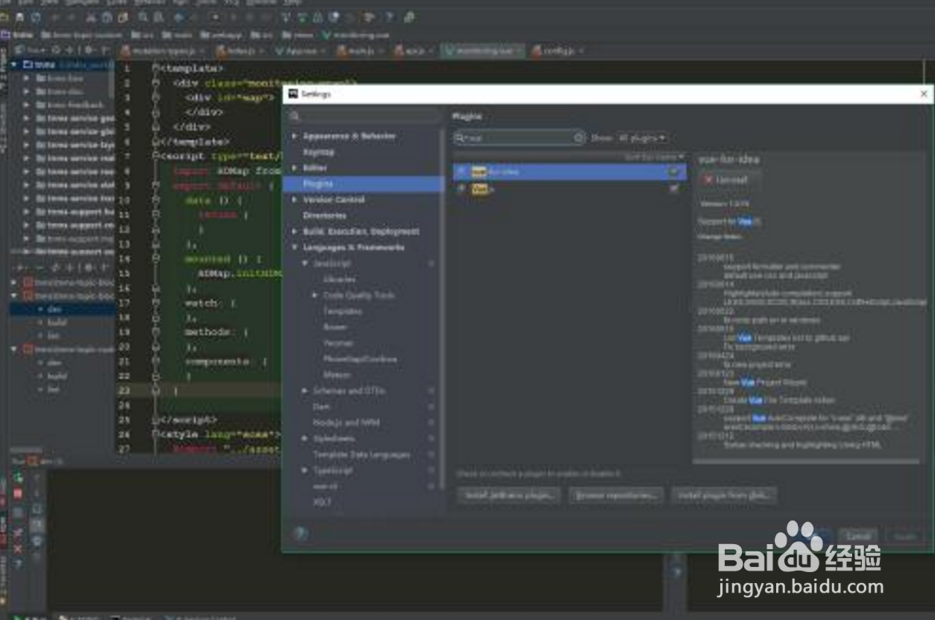Expand the Appearance & Behavior settings node
Image resolution: width=935 pixels, height=620 pixels.
tap(295, 136)
